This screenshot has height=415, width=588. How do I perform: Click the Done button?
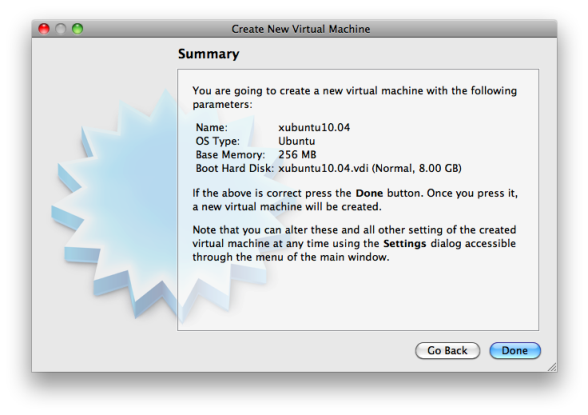coord(515,351)
